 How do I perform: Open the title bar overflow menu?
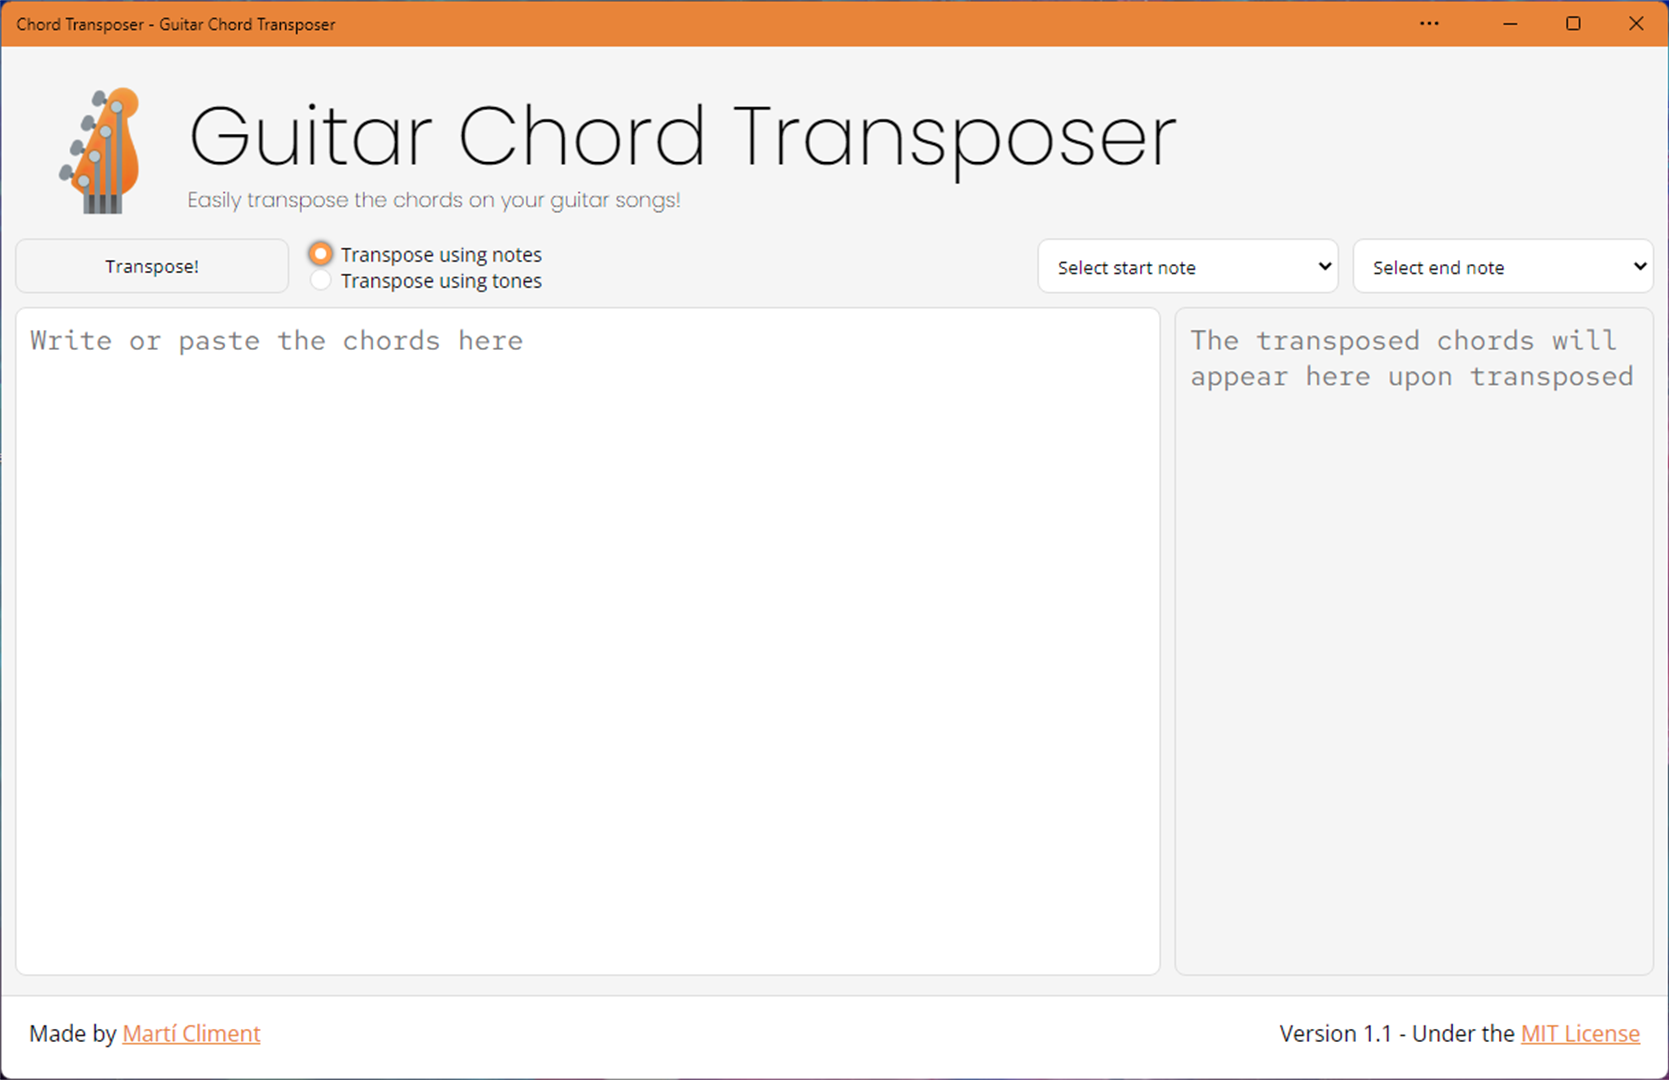1428,23
